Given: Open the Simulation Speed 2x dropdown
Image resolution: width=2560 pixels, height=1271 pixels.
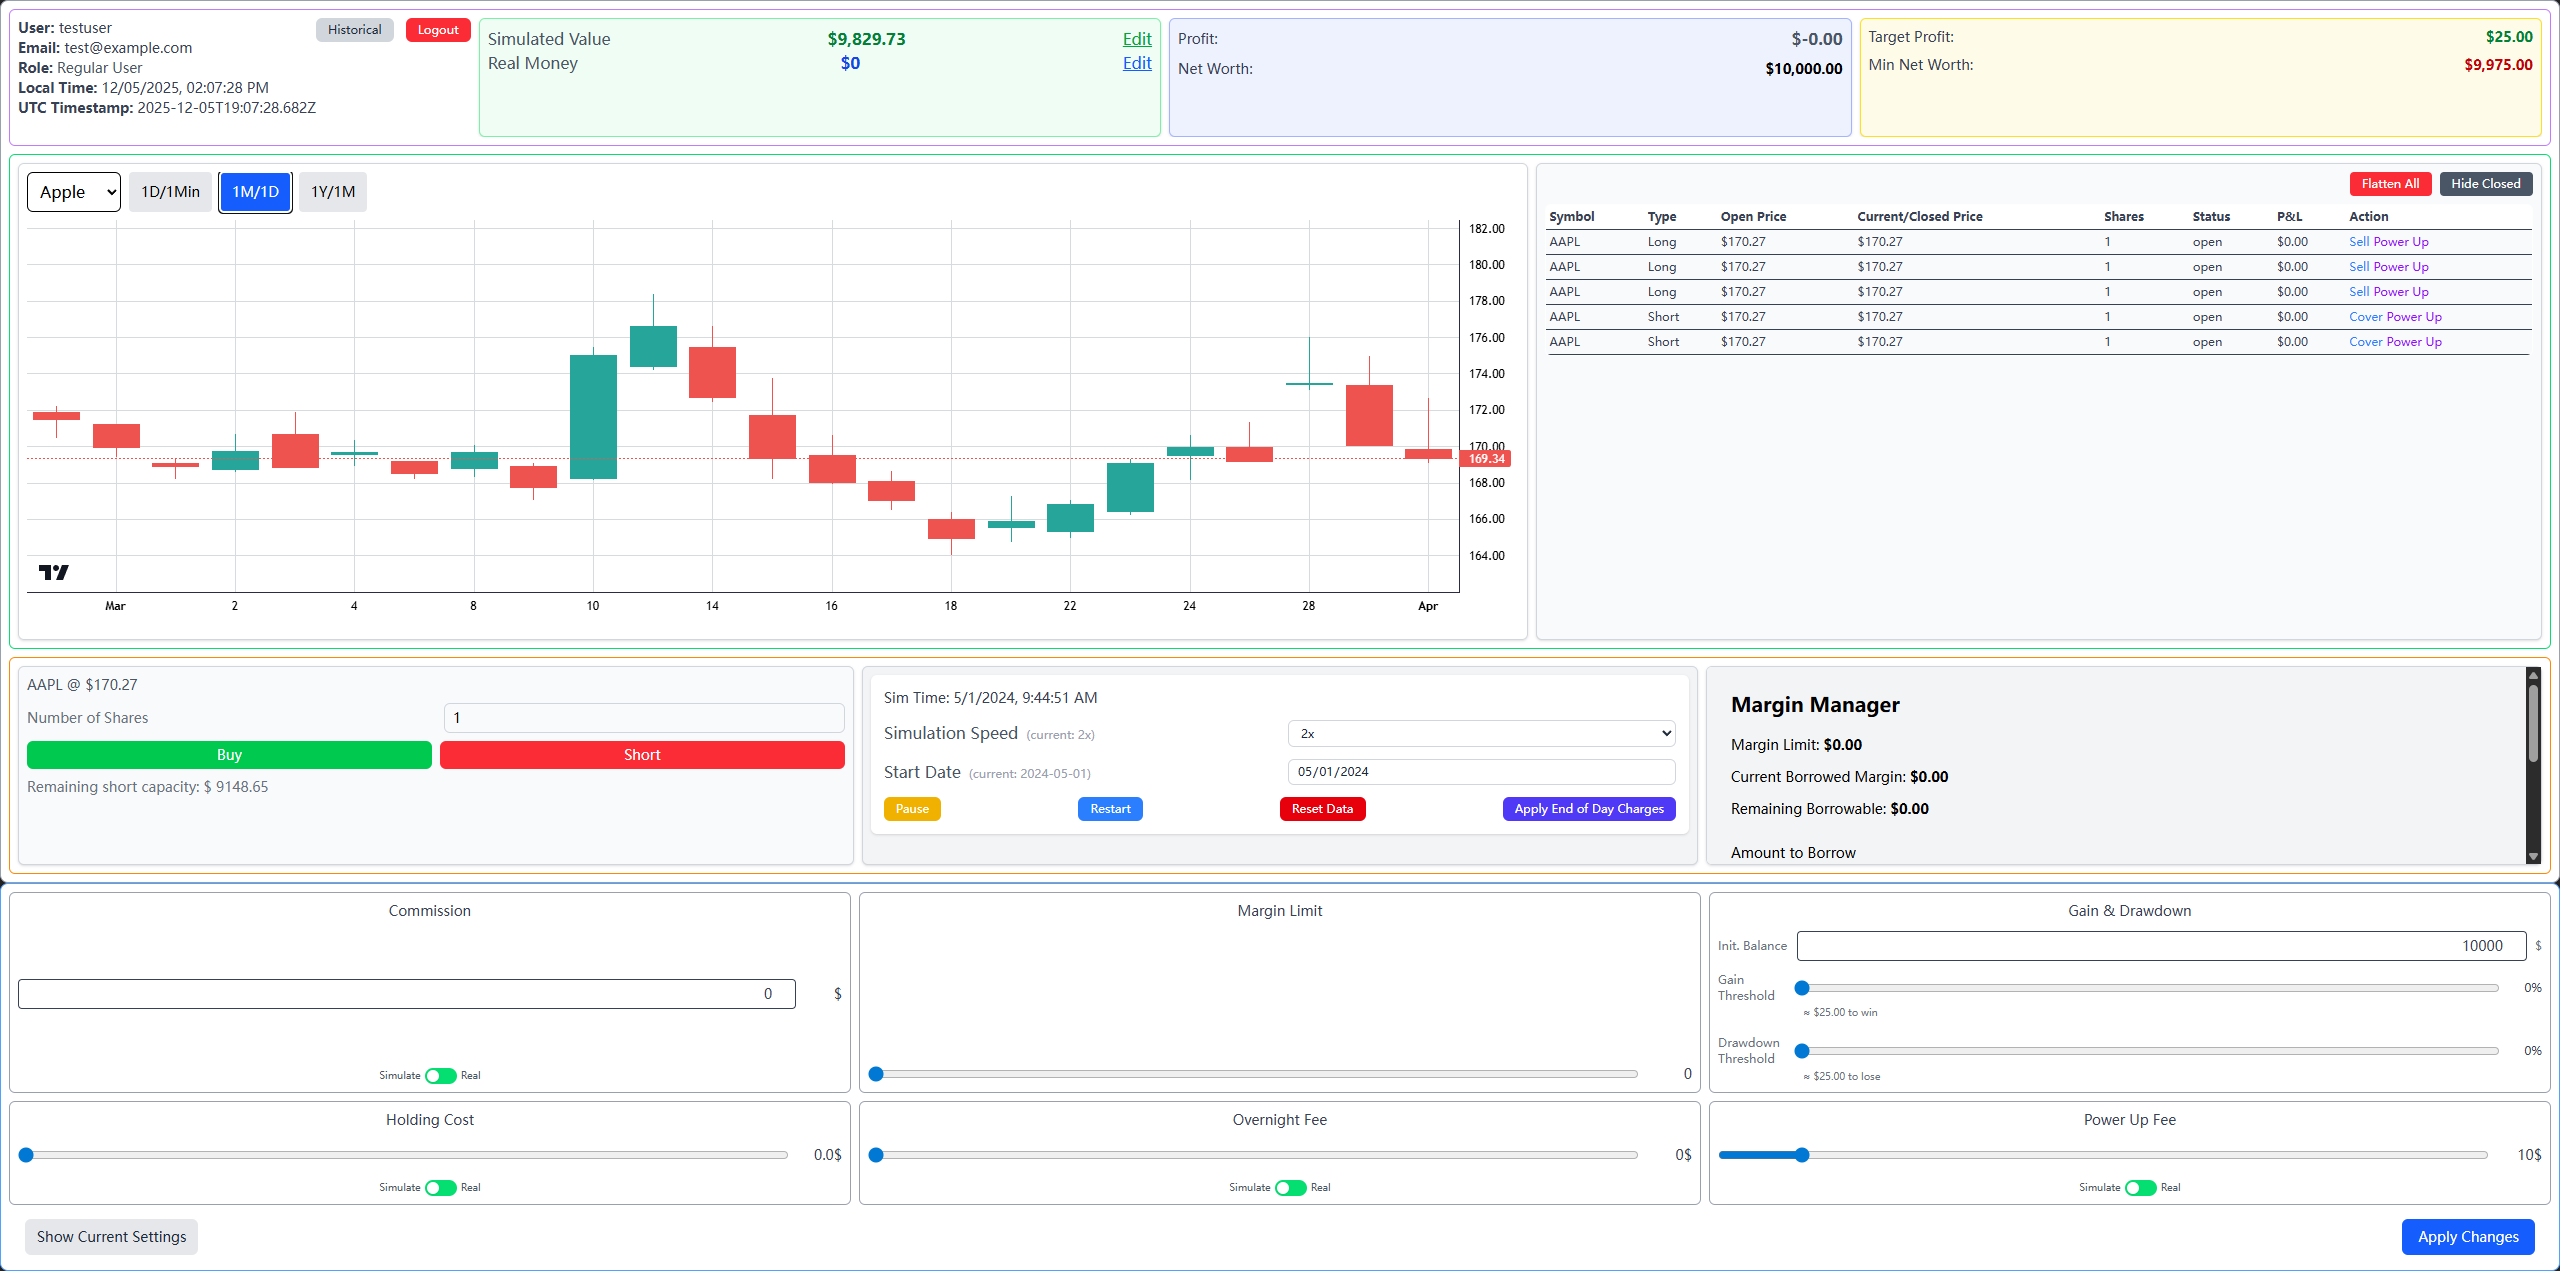Looking at the screenshot, I should [x=1481, y=733].
